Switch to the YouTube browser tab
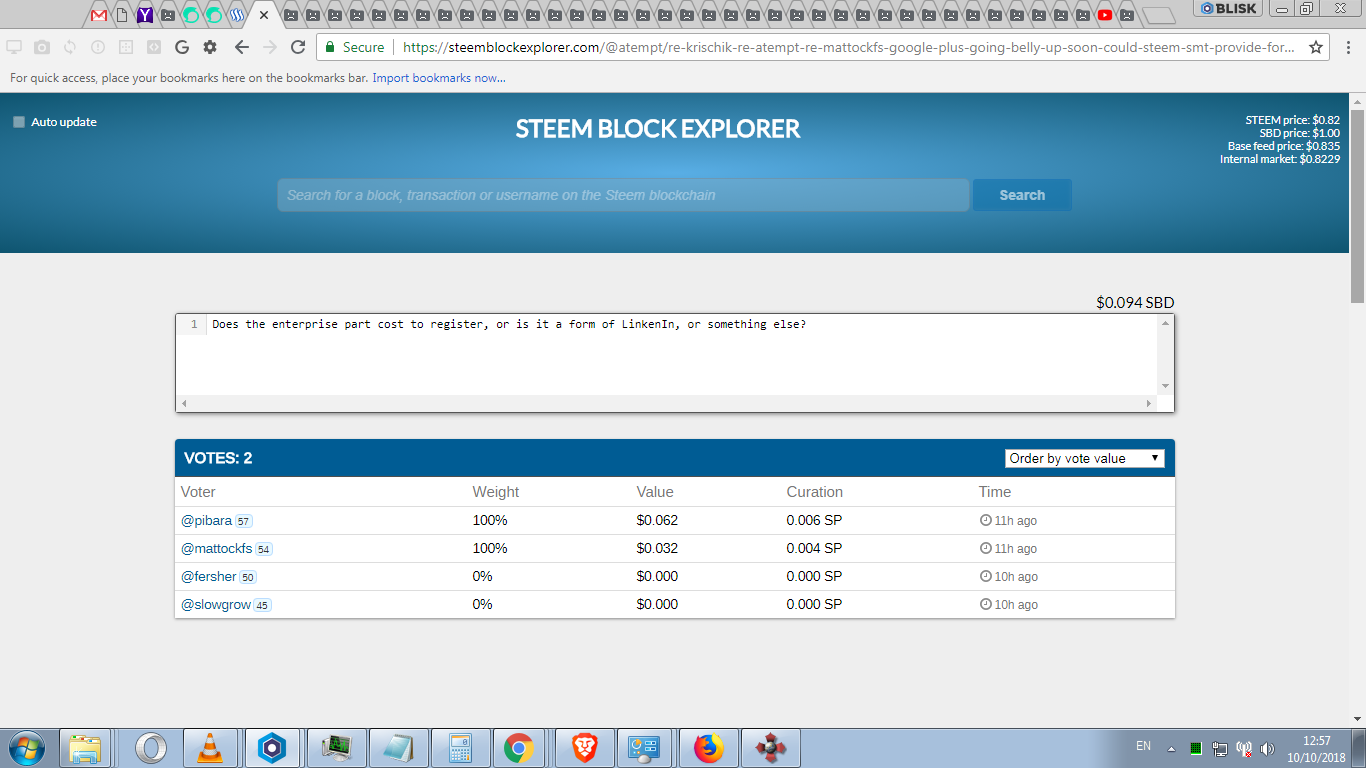Screen dimensions: 1366x768 click(x=1104, y=15)
